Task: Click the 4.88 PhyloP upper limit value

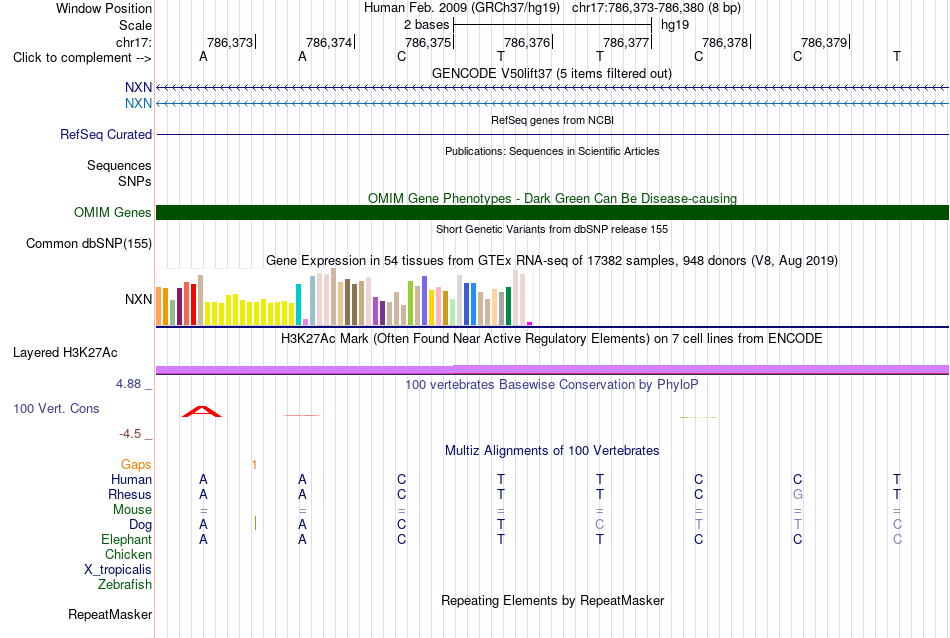Action: [128, 384]
